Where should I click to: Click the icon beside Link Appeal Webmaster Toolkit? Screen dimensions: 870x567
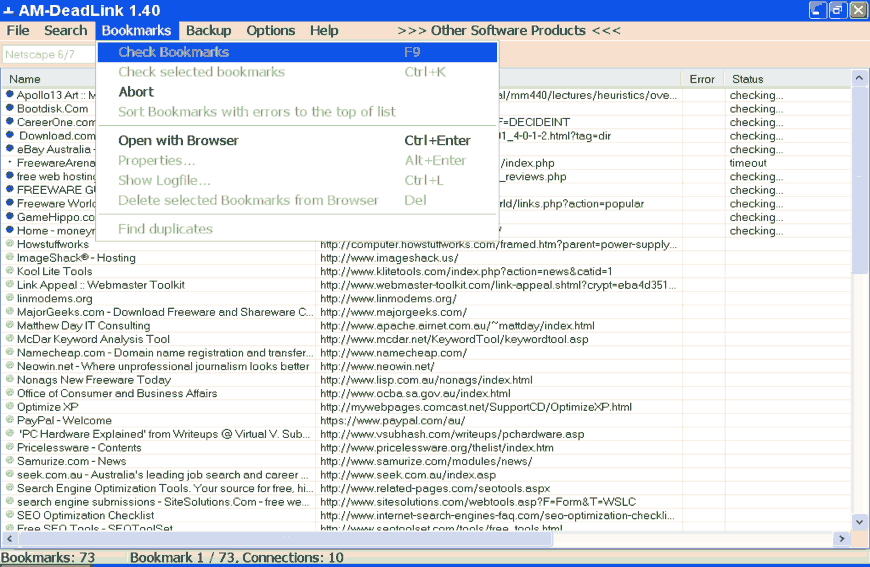(x=9, y=284)
